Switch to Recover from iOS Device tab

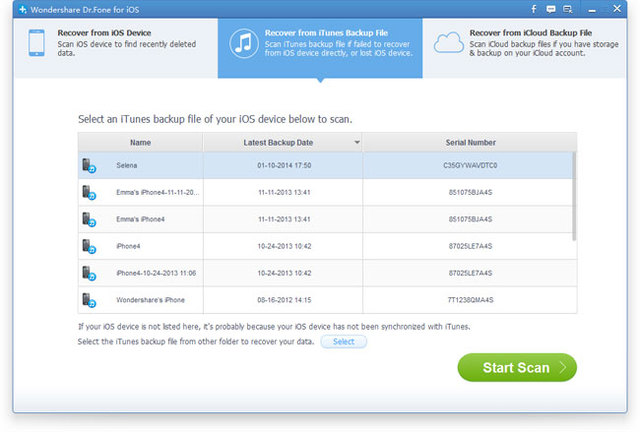click(116, 48)
